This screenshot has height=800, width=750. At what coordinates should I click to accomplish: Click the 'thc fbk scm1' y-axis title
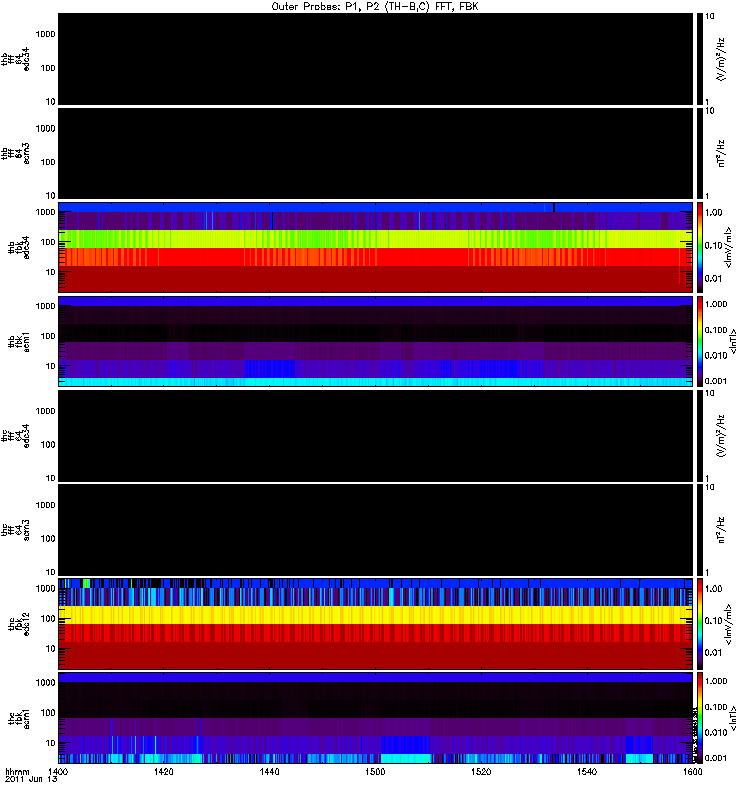pos(18,718)
